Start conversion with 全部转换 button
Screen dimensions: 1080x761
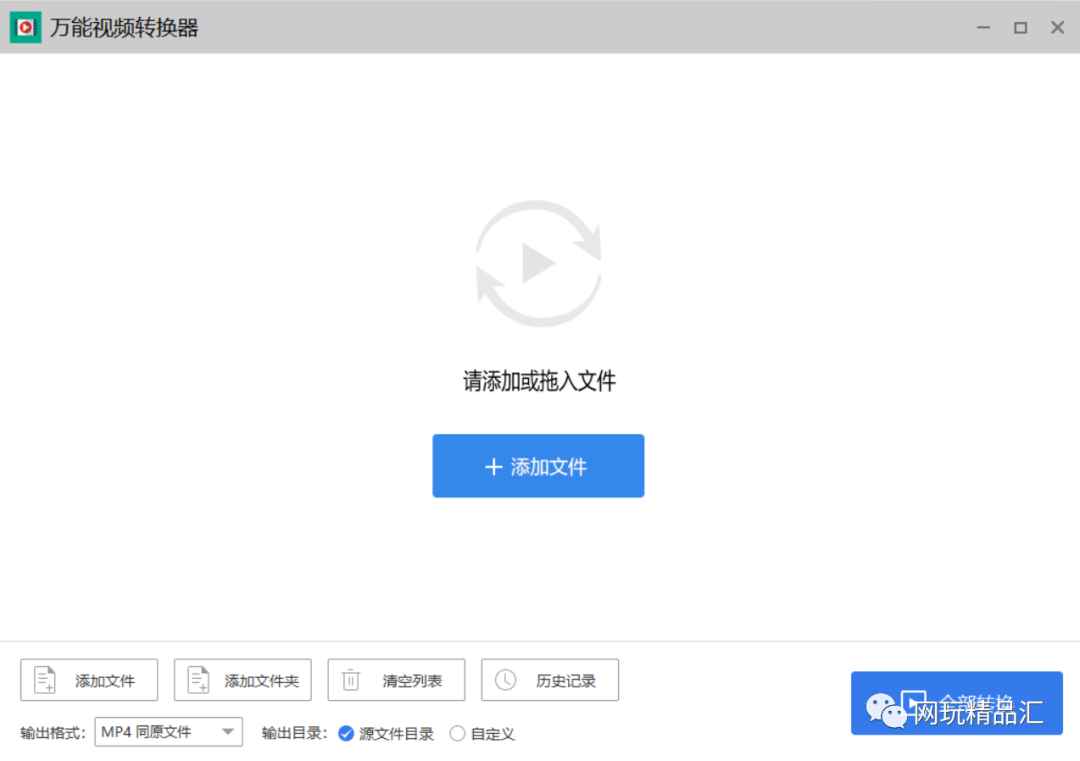957,703
